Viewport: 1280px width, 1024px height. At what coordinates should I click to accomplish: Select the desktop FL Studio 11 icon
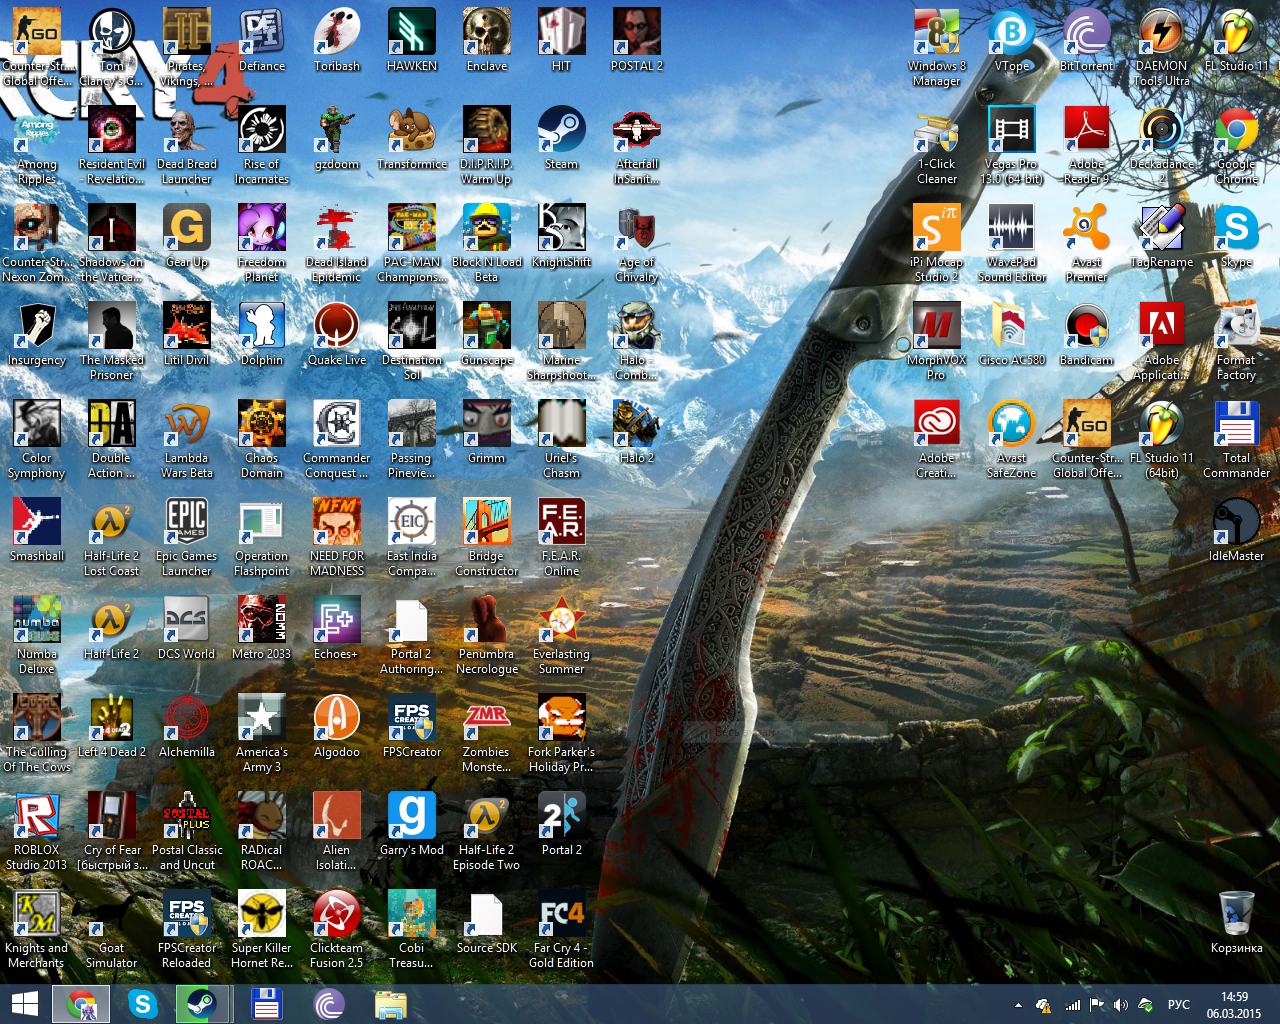[1237, 40]
